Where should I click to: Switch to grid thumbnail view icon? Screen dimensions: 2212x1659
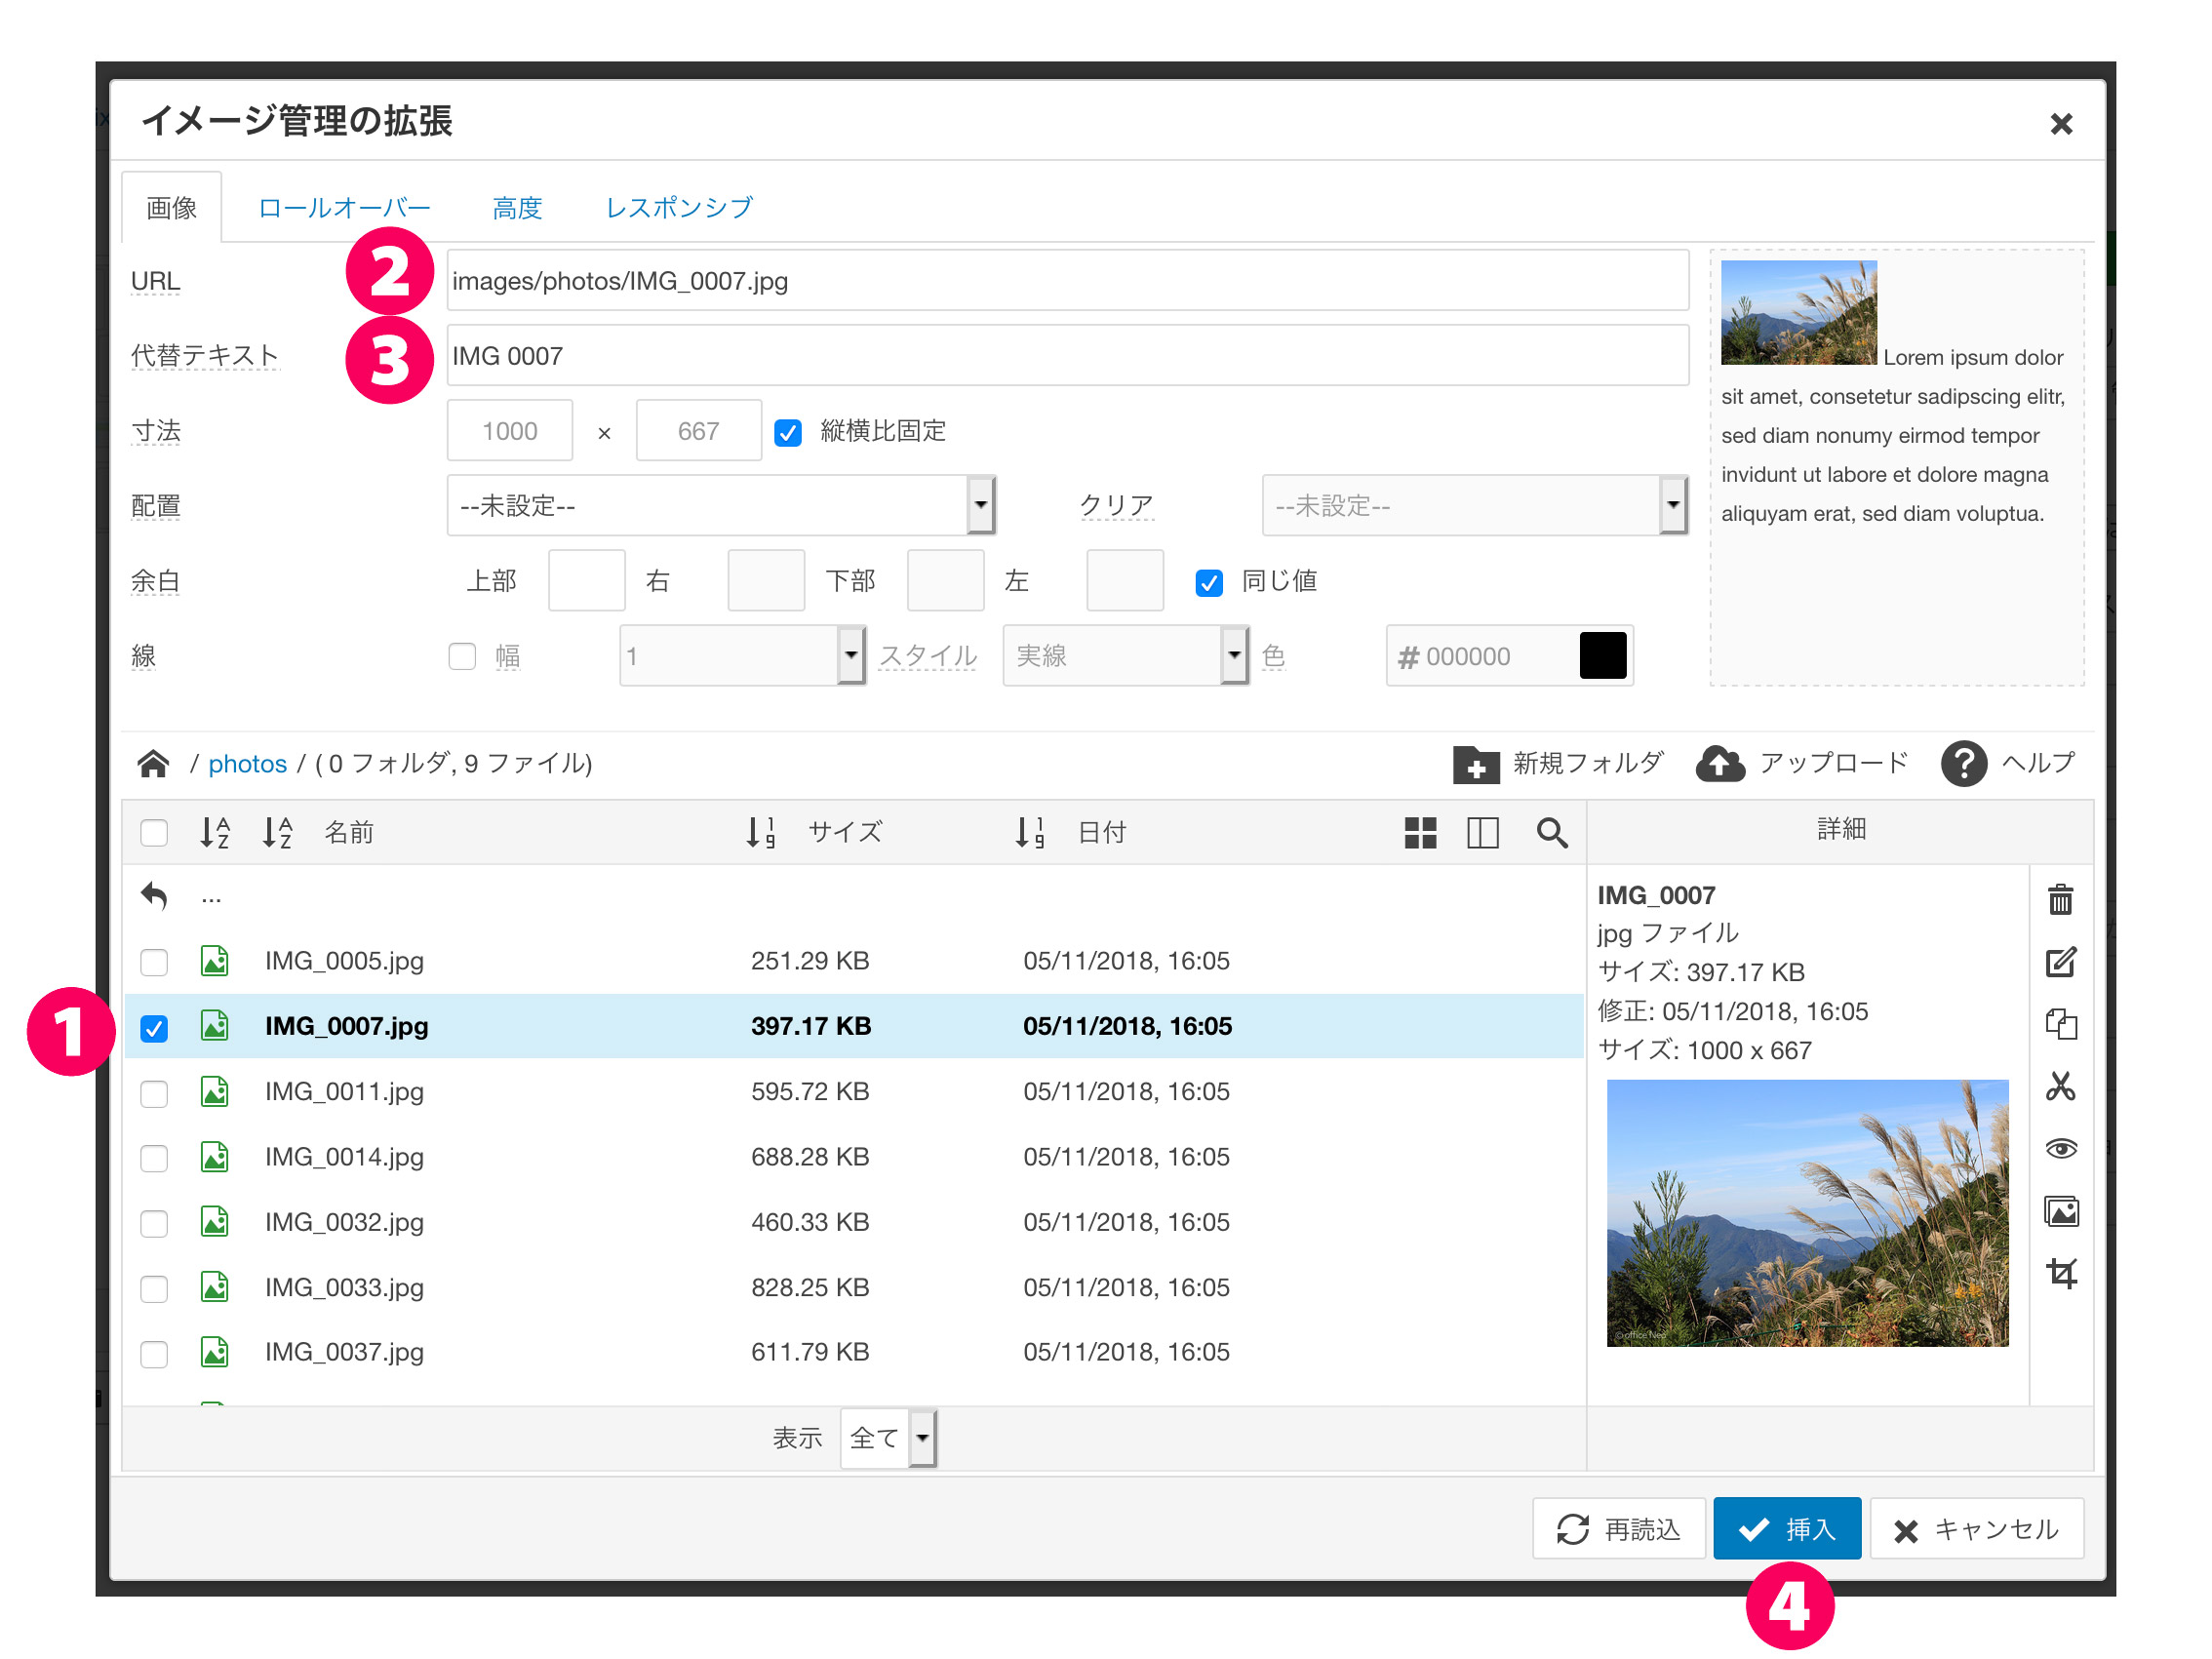tap(1419, 832)
